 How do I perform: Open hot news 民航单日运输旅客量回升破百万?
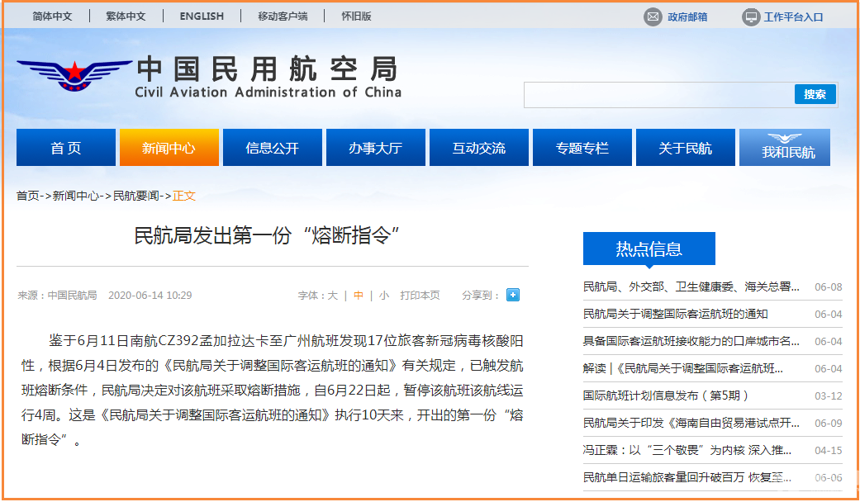tap(687, 477)
